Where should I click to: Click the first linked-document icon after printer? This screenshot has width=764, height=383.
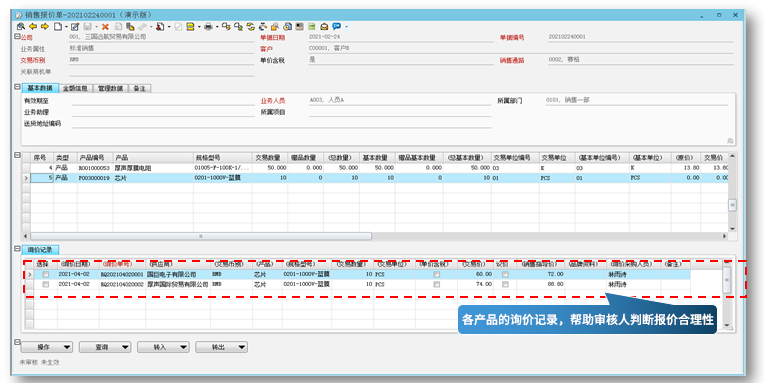[x=226, y=27]
